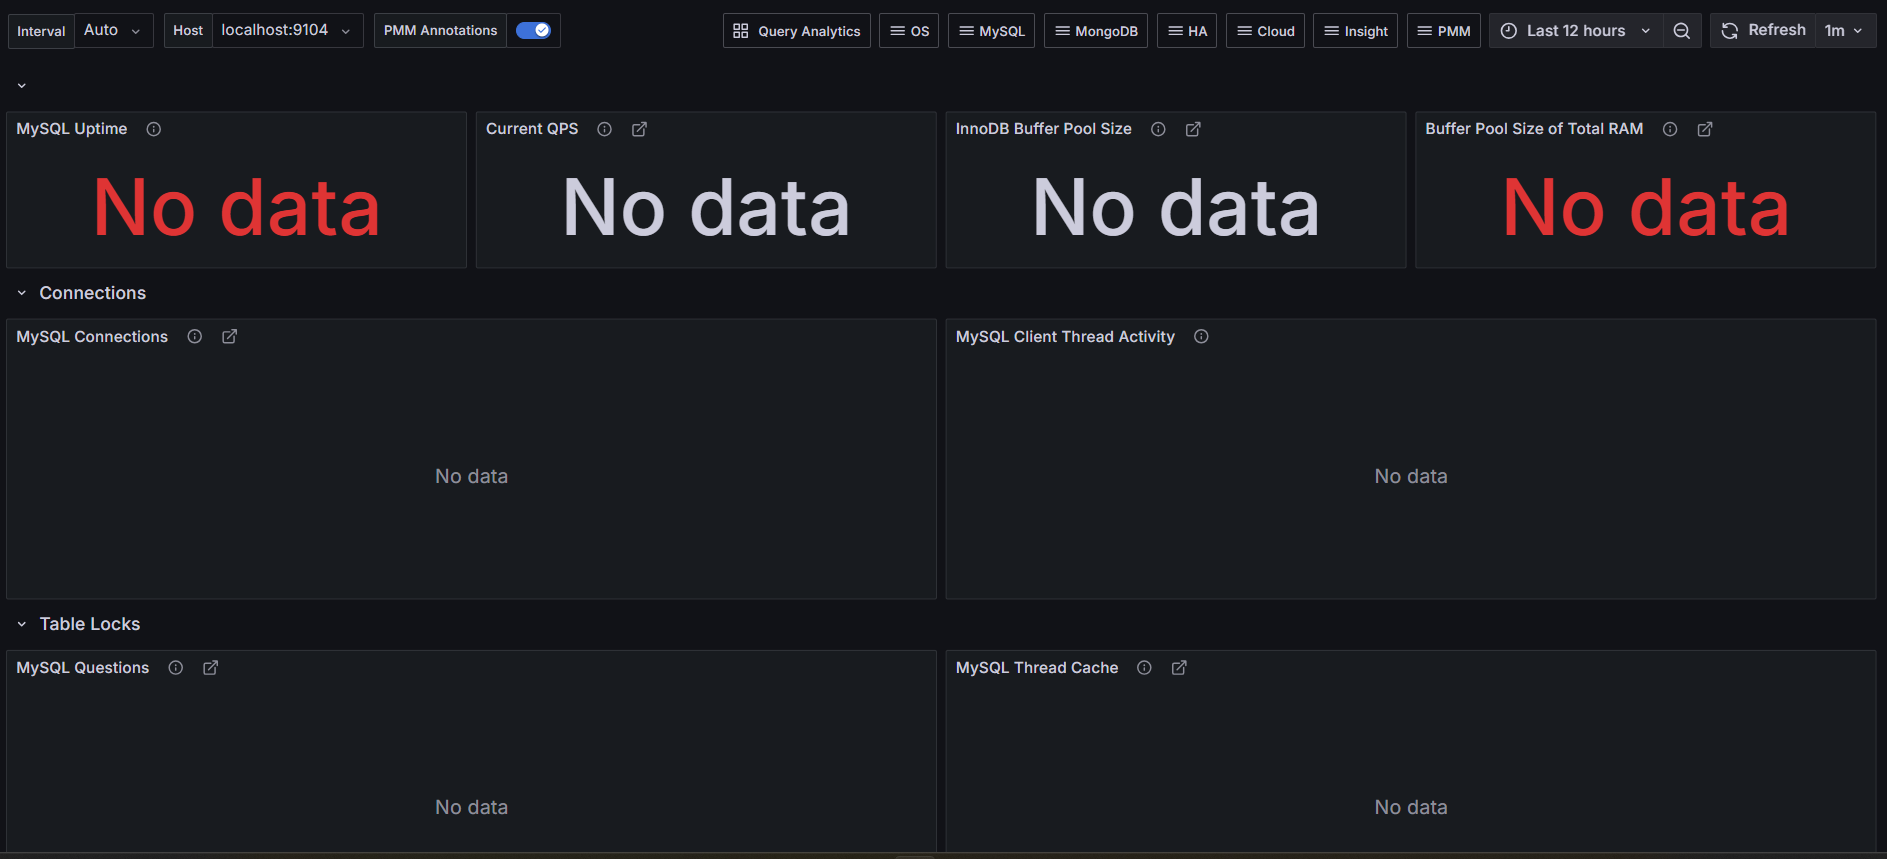The image size is (1887, 859).
Task: Click the MySQL Questions panel title
Action: 83,668
